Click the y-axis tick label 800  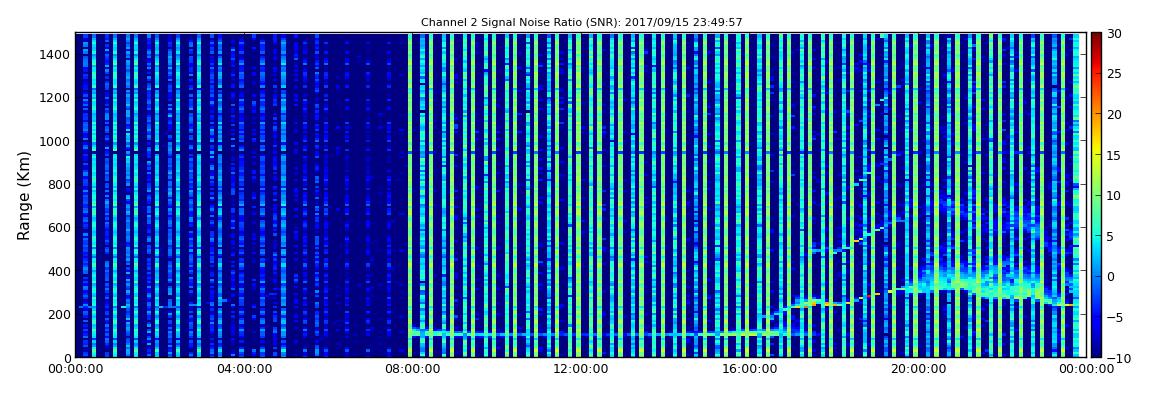tap(59, 185)
